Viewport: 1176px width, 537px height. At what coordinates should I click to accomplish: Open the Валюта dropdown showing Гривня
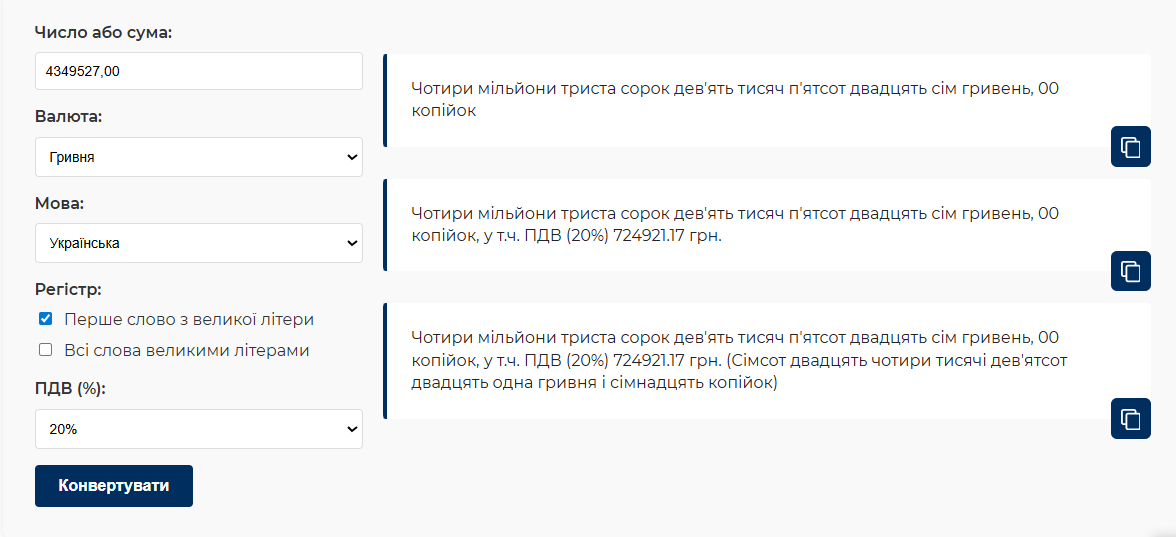coord(198,157)
